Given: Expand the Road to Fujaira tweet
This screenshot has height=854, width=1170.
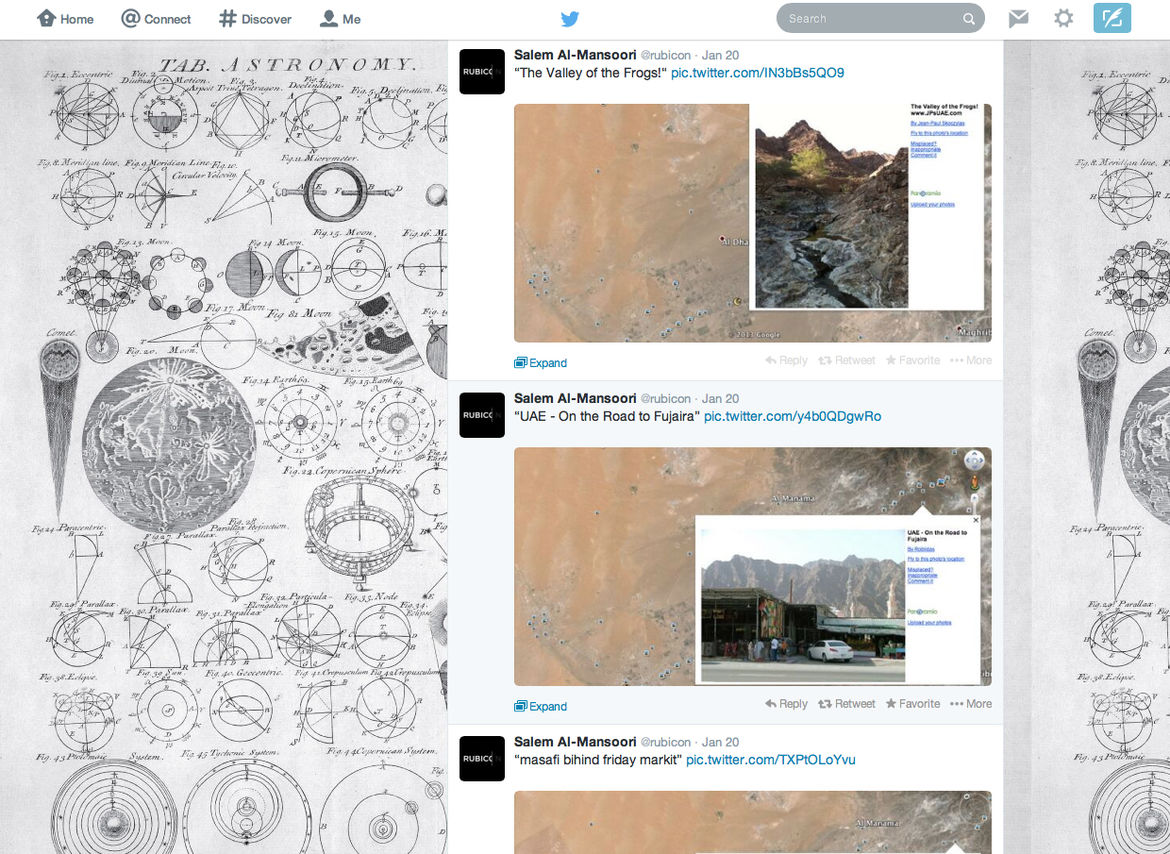Looking at the screenshot, I should click(x=541, y=706).
